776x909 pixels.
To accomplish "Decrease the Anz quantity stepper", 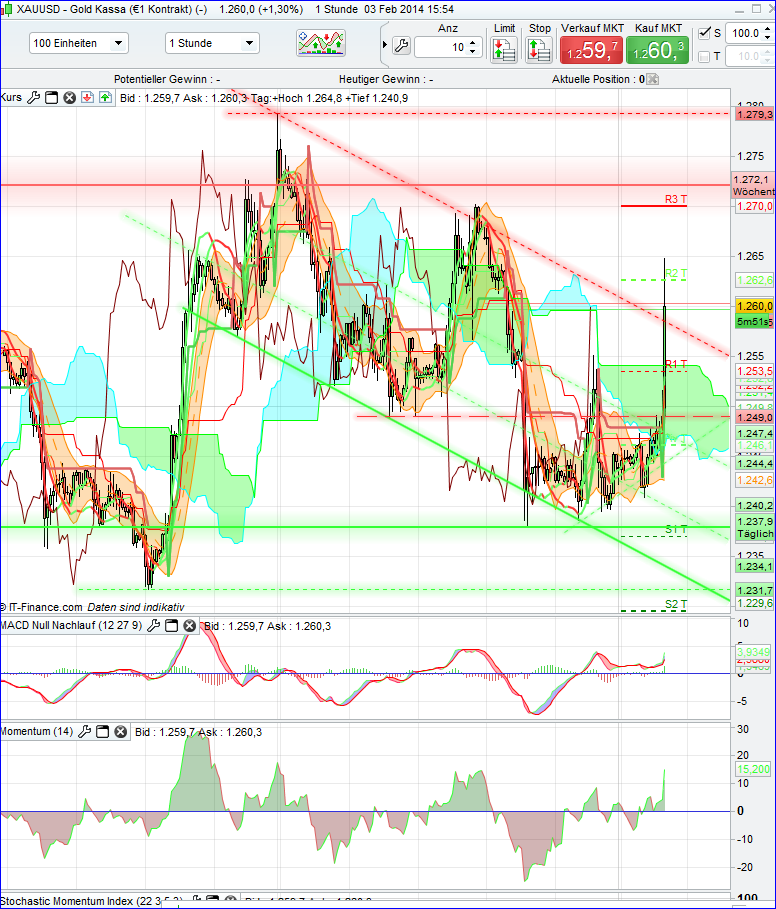I will click(472, 51).
